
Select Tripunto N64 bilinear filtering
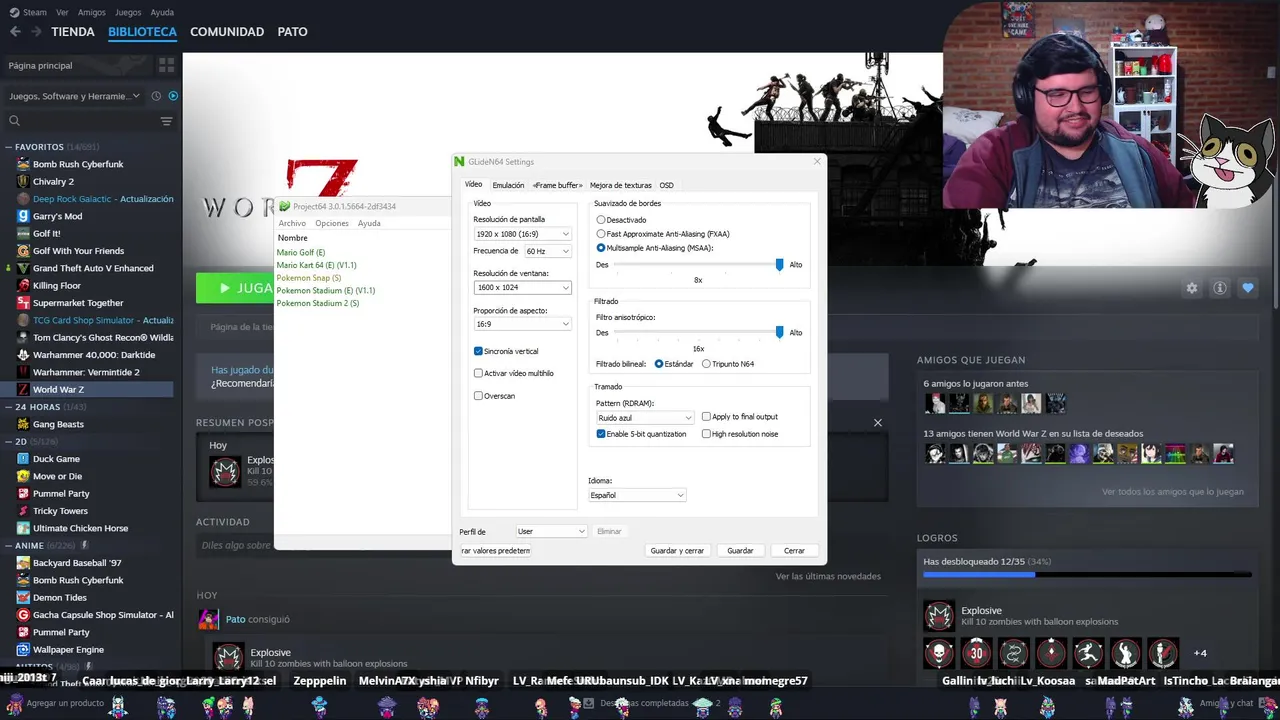click(x=706, y=364)
